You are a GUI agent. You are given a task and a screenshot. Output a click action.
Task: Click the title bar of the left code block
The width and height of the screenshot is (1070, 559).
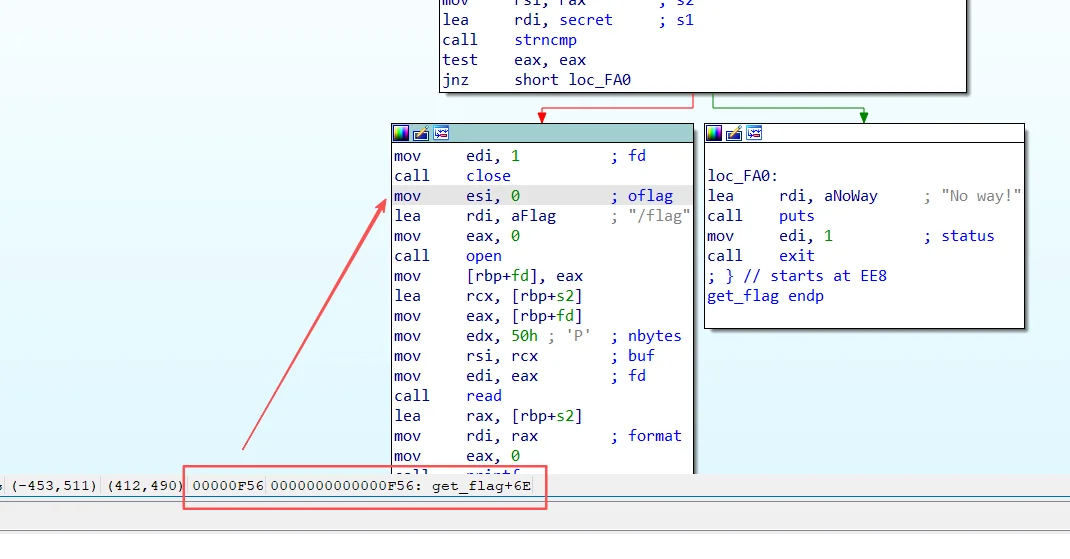(570, 133)
